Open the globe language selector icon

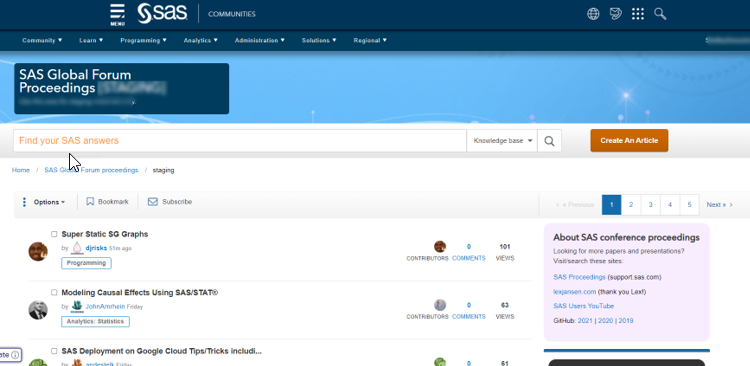593,14
